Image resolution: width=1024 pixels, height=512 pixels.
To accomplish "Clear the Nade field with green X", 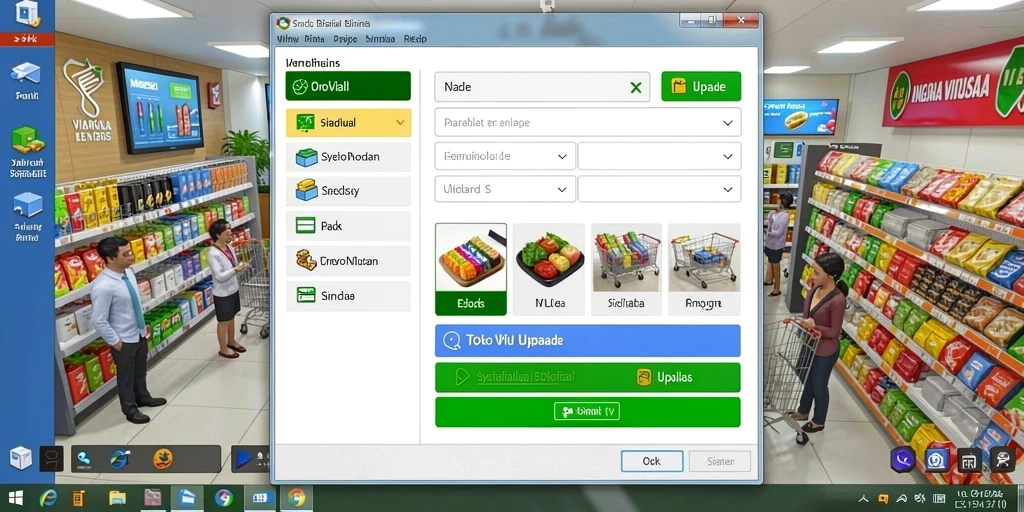I will tap(635, 87).
